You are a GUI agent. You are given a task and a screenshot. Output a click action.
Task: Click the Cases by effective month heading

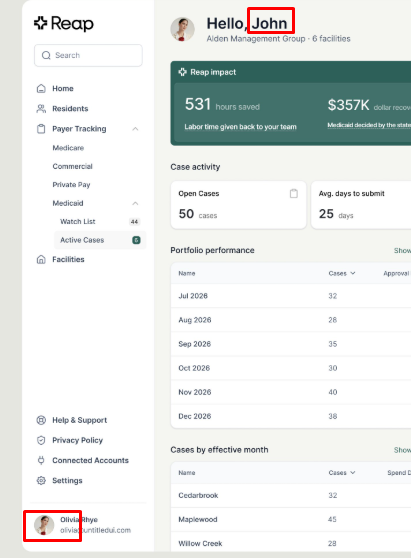click(x=219, y=450)
